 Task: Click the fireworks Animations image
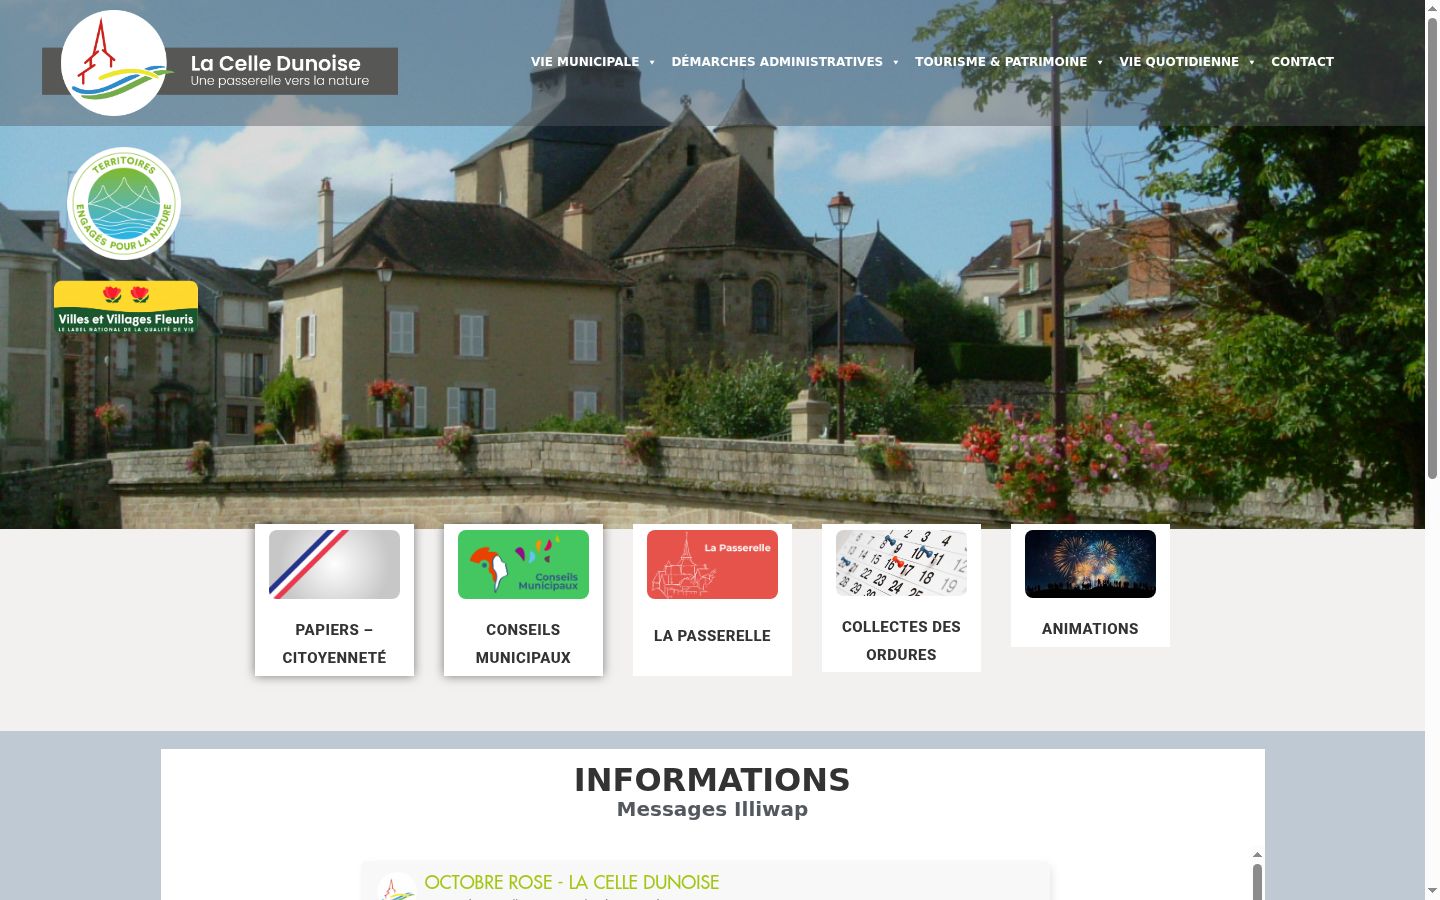tap(1090, 564)
